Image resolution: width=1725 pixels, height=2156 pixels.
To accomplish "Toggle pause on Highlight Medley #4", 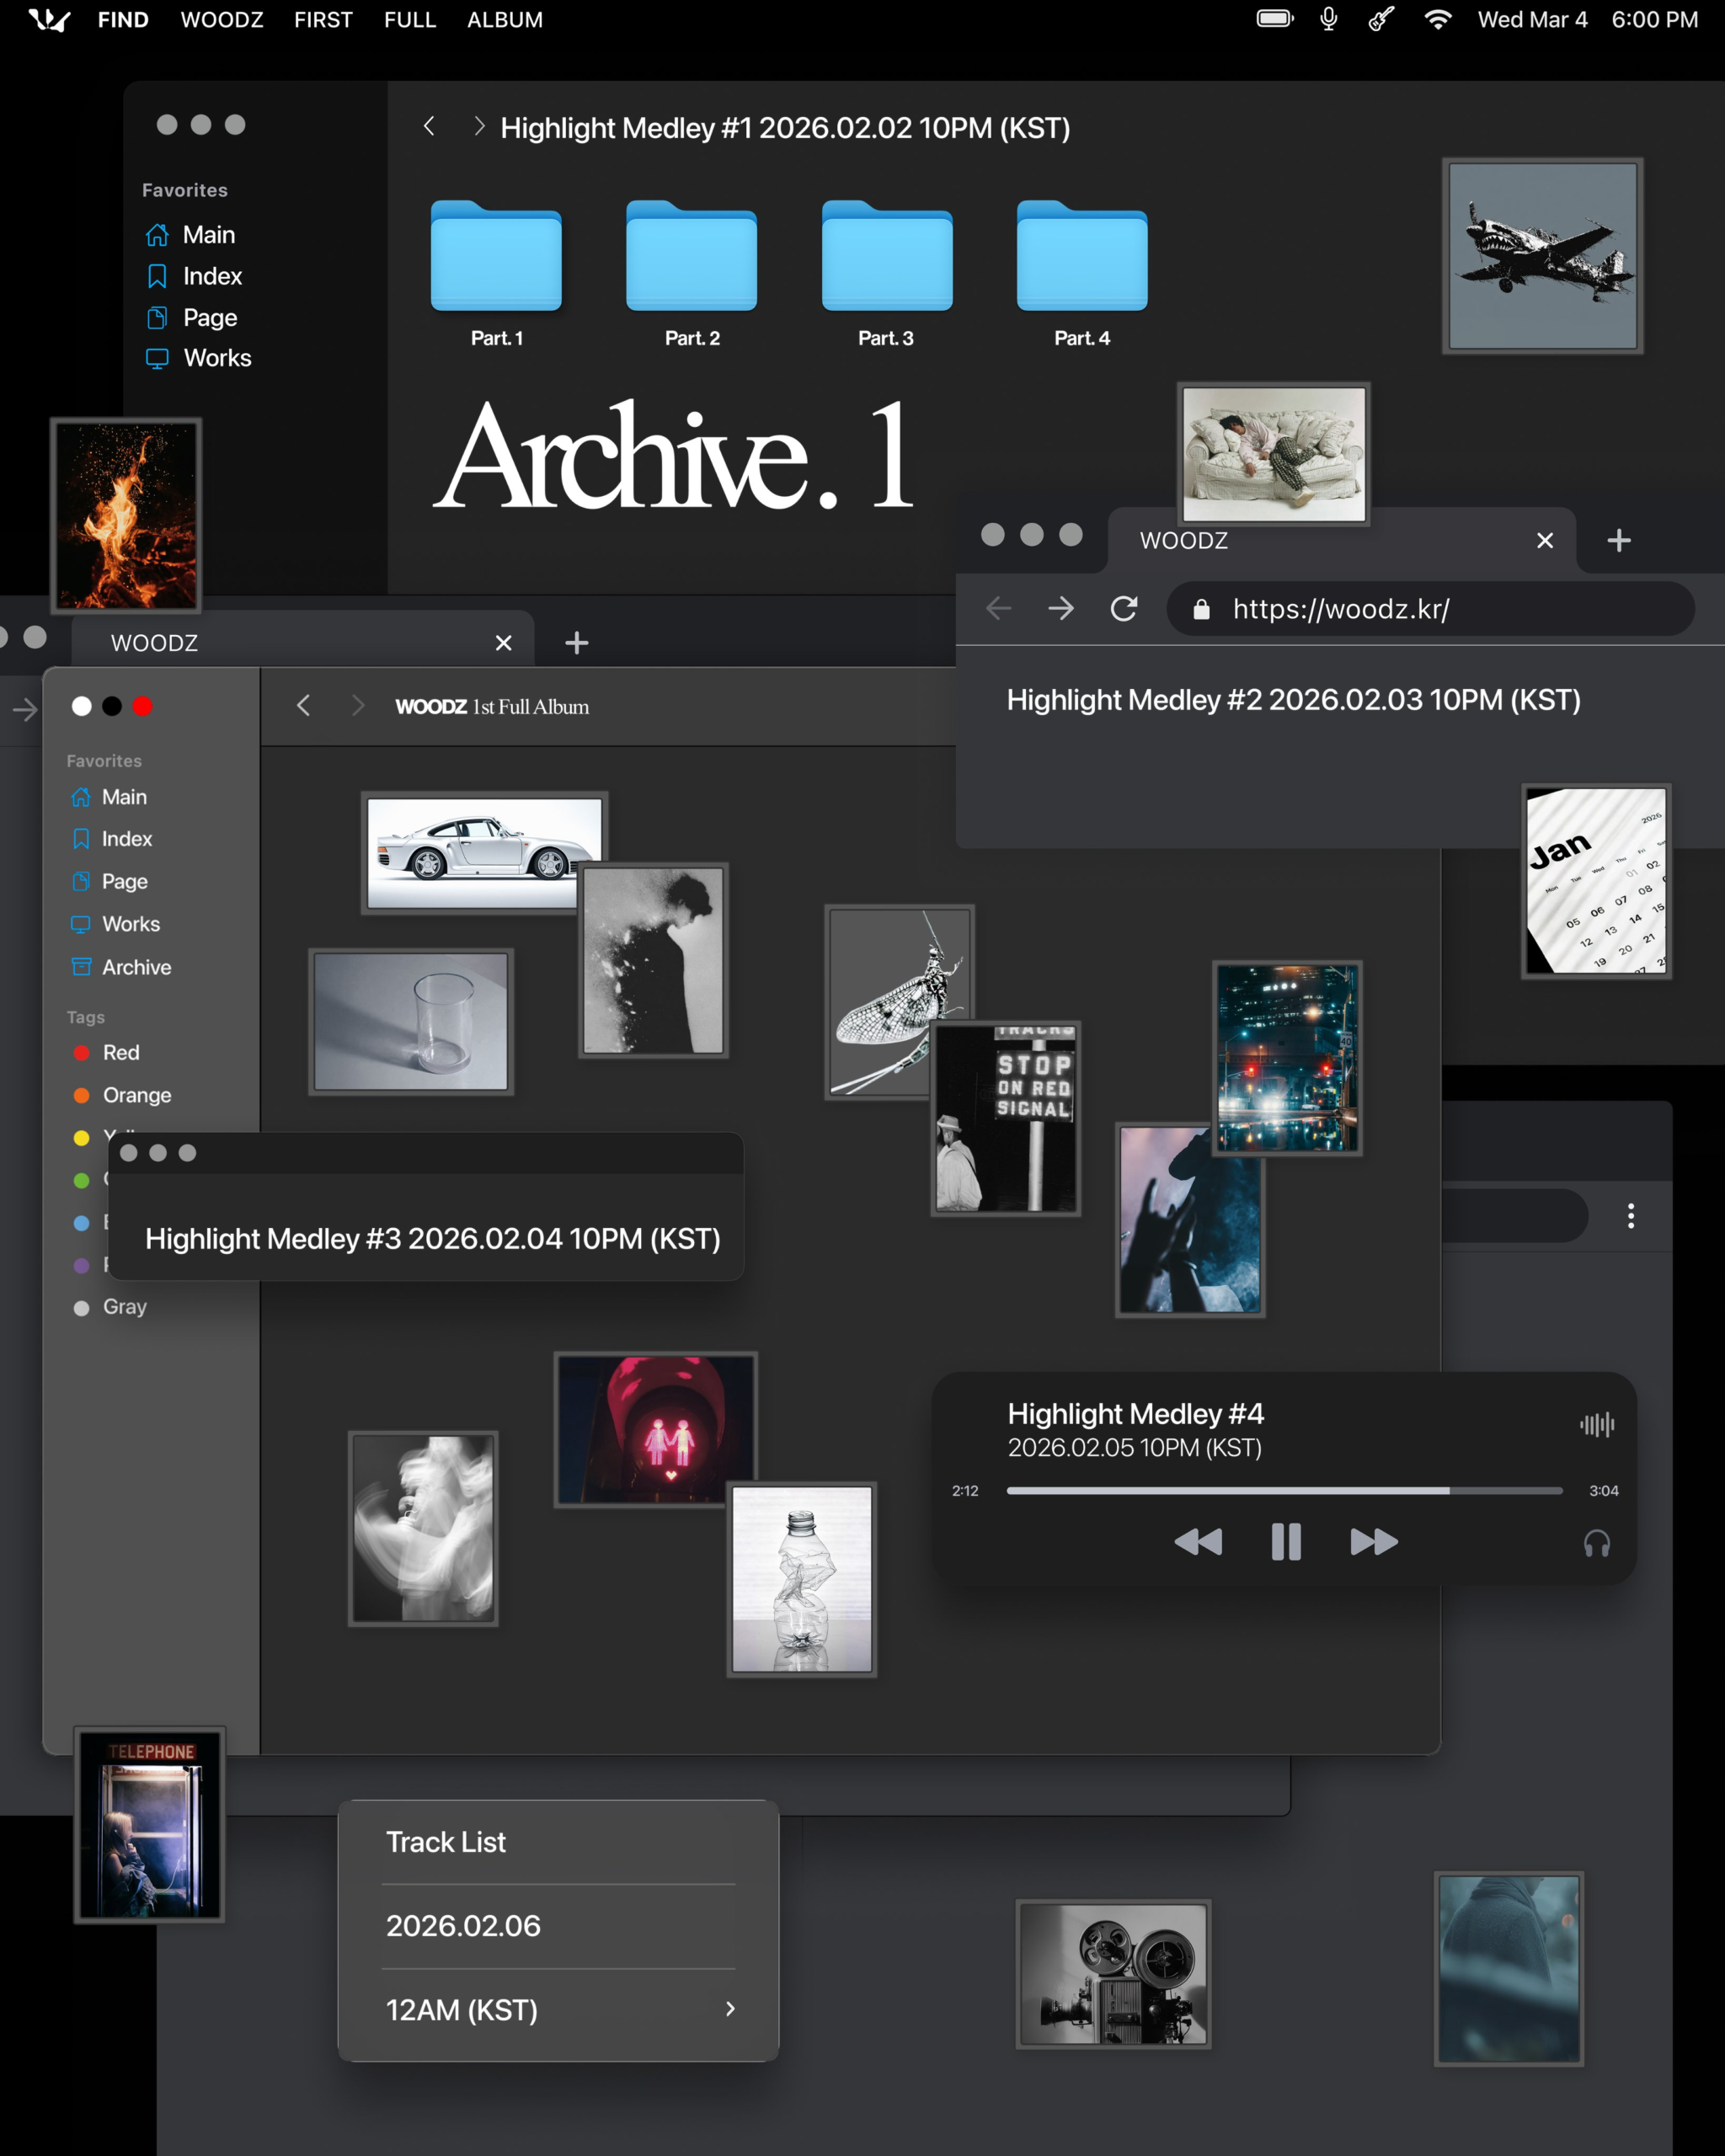I will [x=1286, y=1541].
